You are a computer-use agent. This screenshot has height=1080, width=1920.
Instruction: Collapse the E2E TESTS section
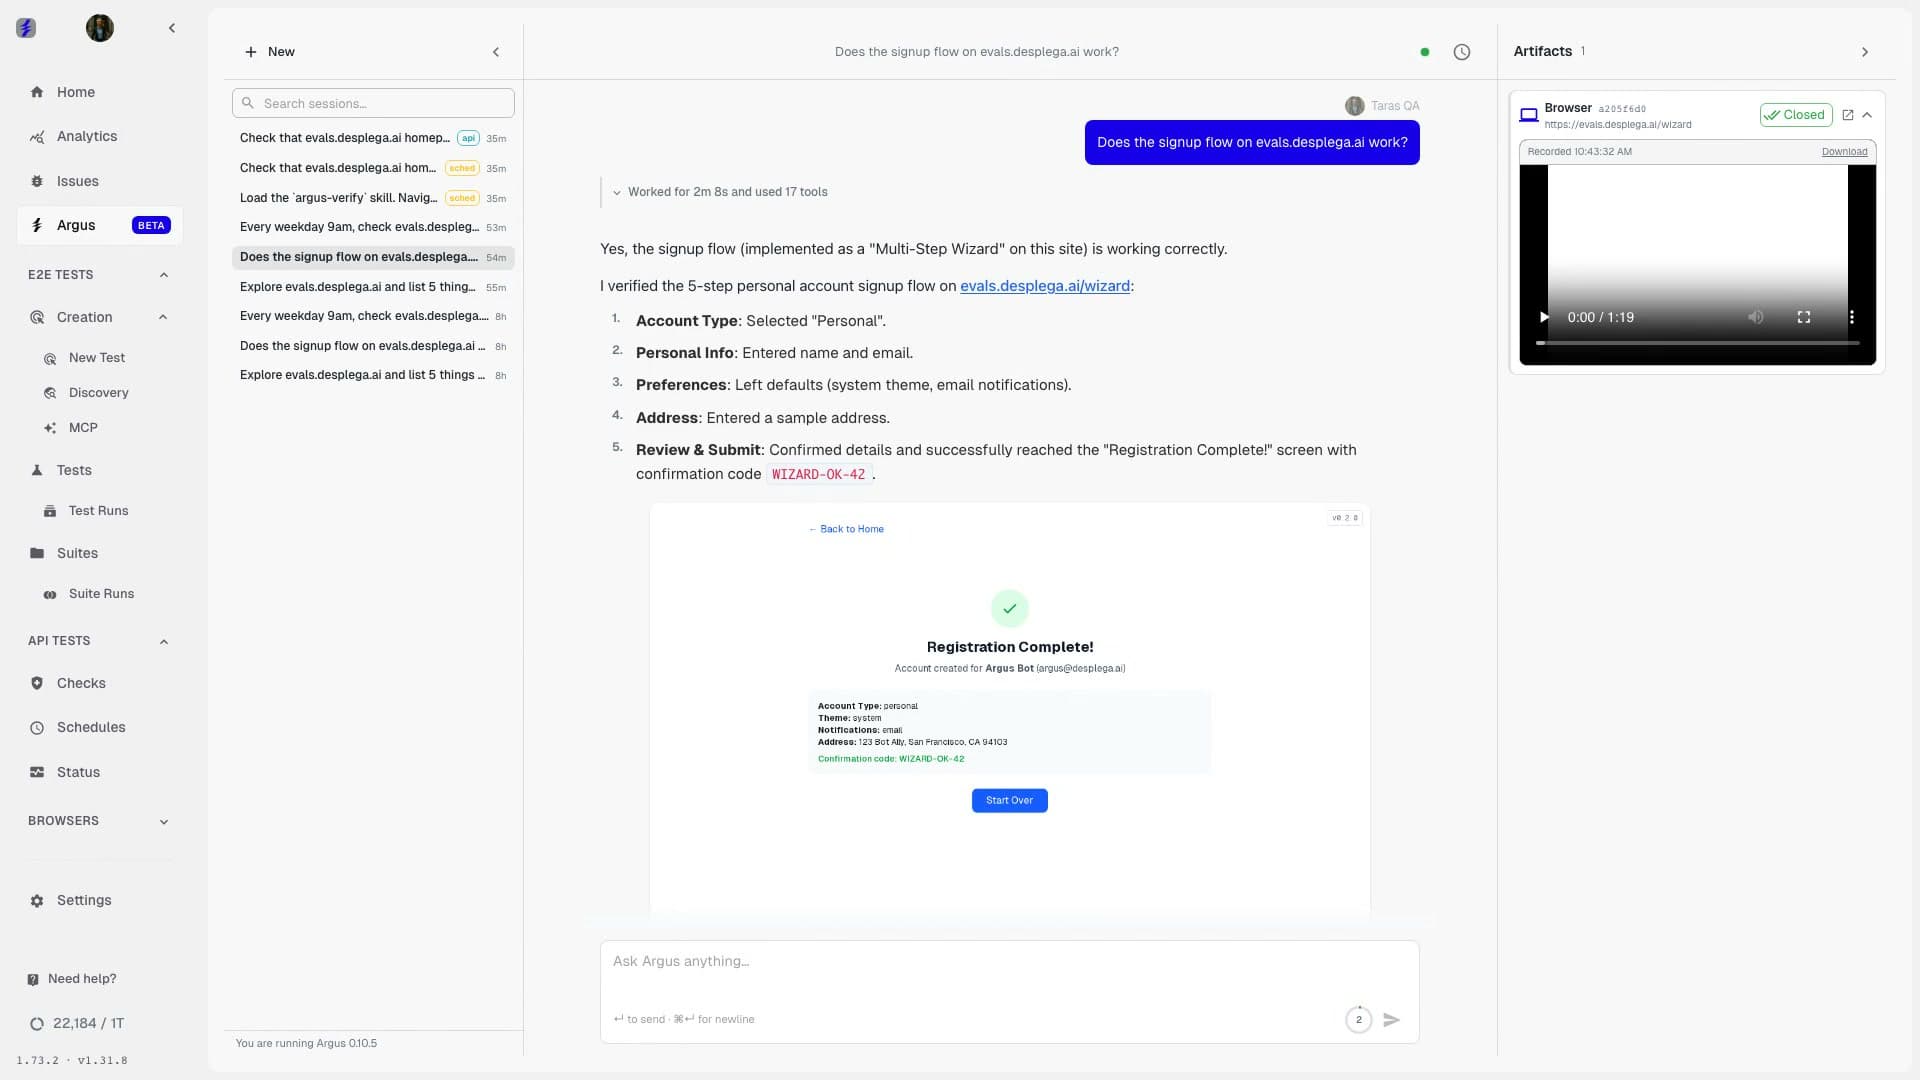[163, 275]
